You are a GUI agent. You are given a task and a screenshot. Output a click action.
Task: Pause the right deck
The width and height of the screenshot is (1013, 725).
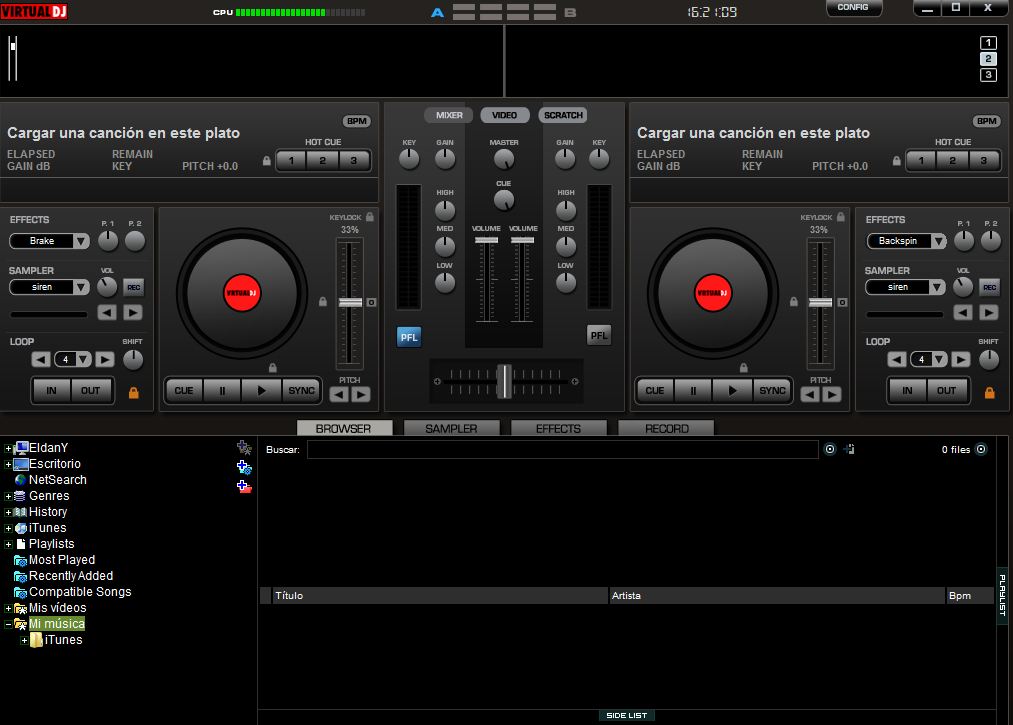pos(693,391)
